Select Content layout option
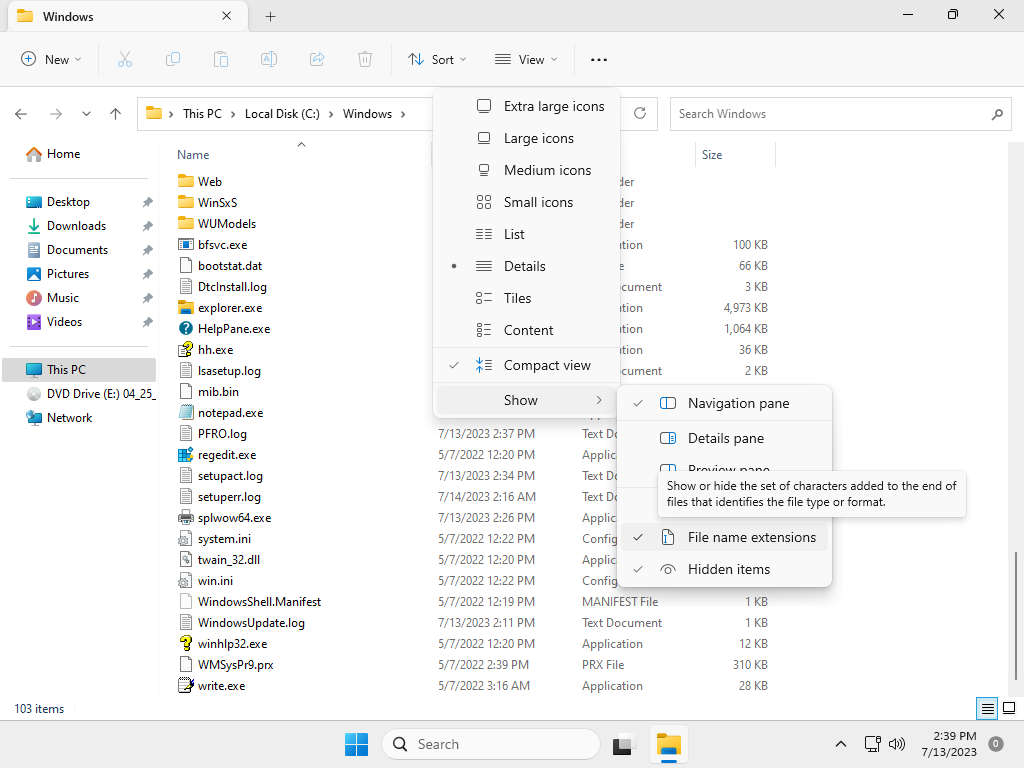The width and height of the screenshot is (1024, 768). [x=526, y=330]
